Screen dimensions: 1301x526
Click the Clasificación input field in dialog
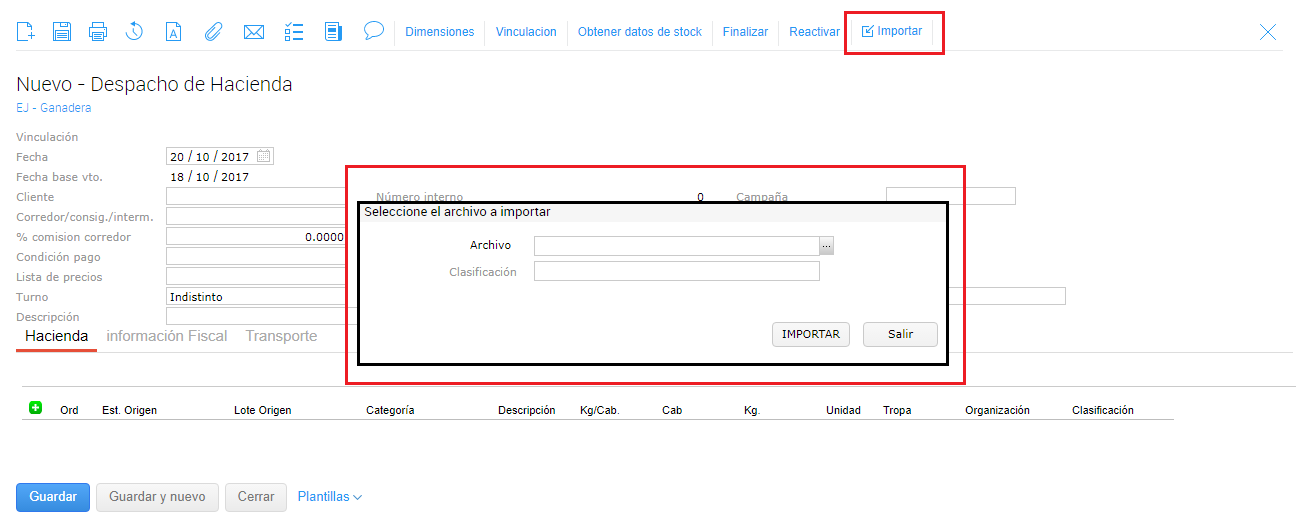tap(676, 271)
